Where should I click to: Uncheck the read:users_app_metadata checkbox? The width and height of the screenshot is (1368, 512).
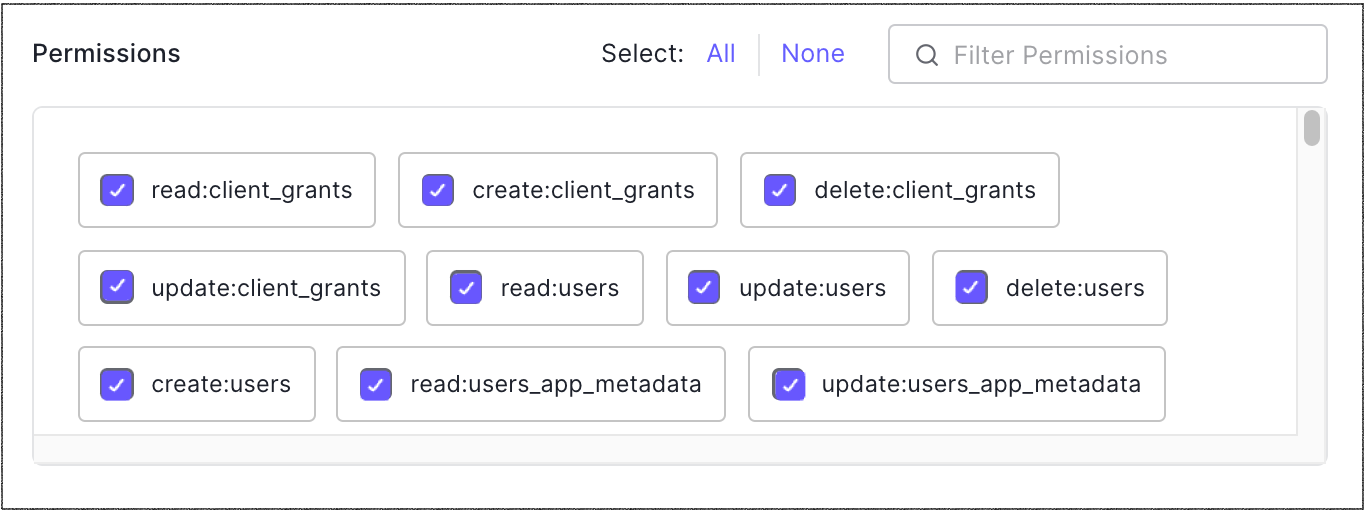[x=376, y=384]
